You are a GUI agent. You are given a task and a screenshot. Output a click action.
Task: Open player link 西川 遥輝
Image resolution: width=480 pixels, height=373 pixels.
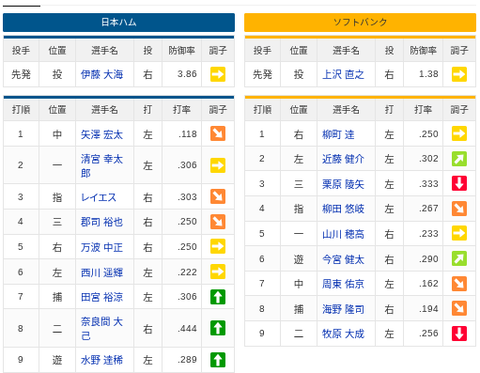pos(102,273)
